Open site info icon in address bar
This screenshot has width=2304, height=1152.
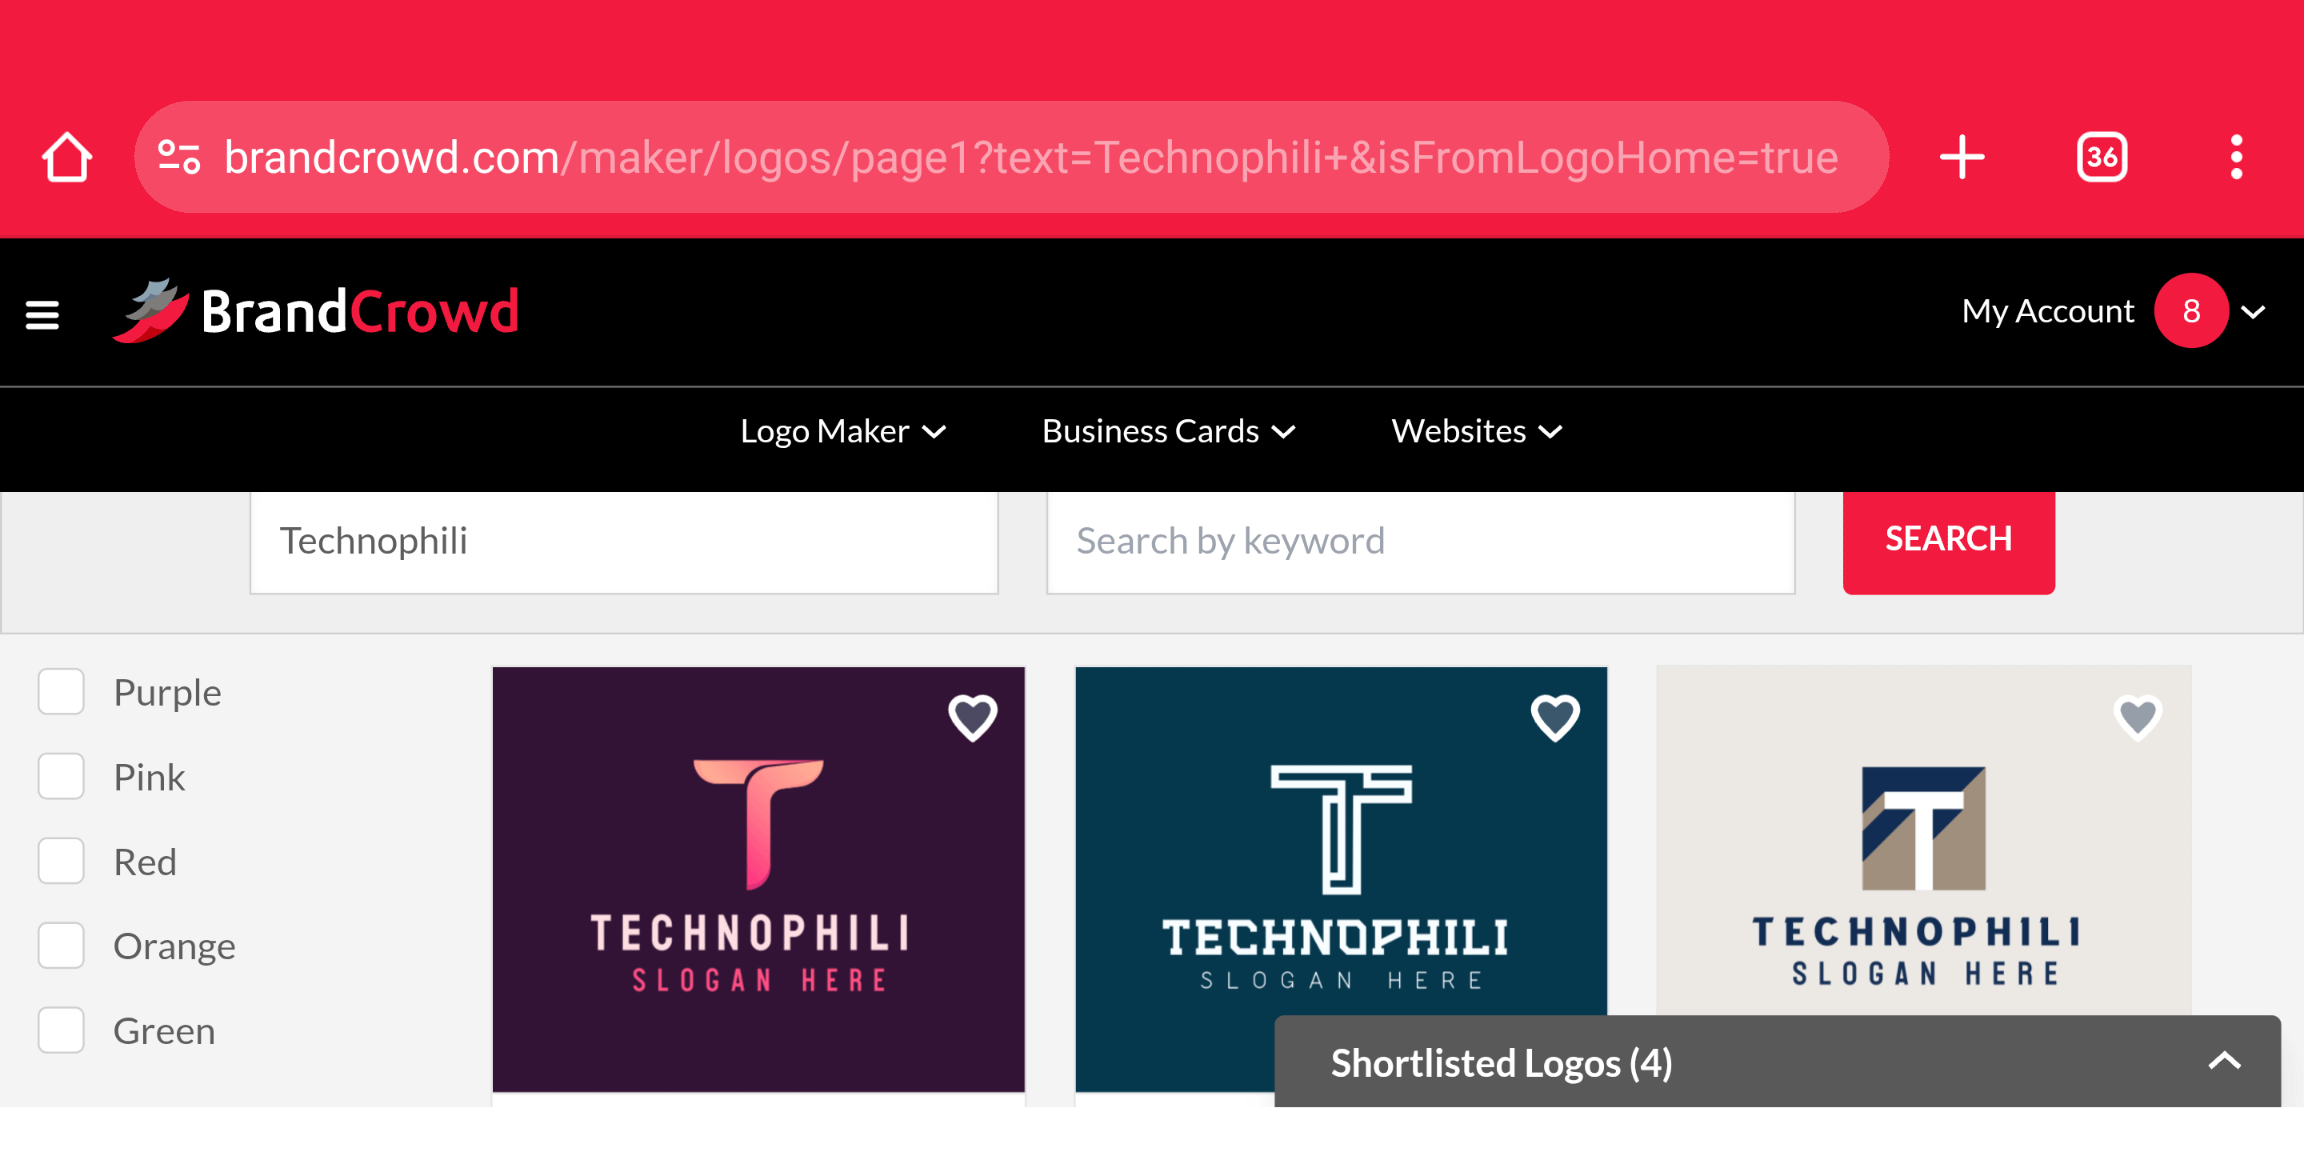180,157
